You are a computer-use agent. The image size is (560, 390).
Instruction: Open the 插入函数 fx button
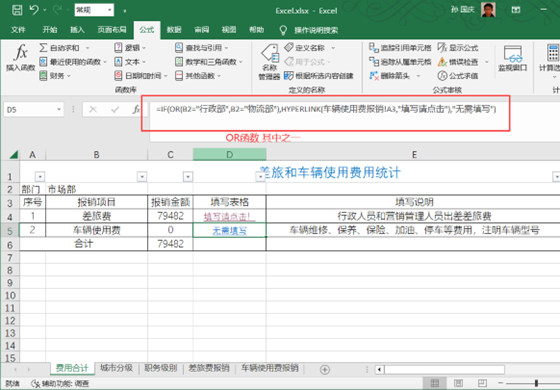coord(20,57)
